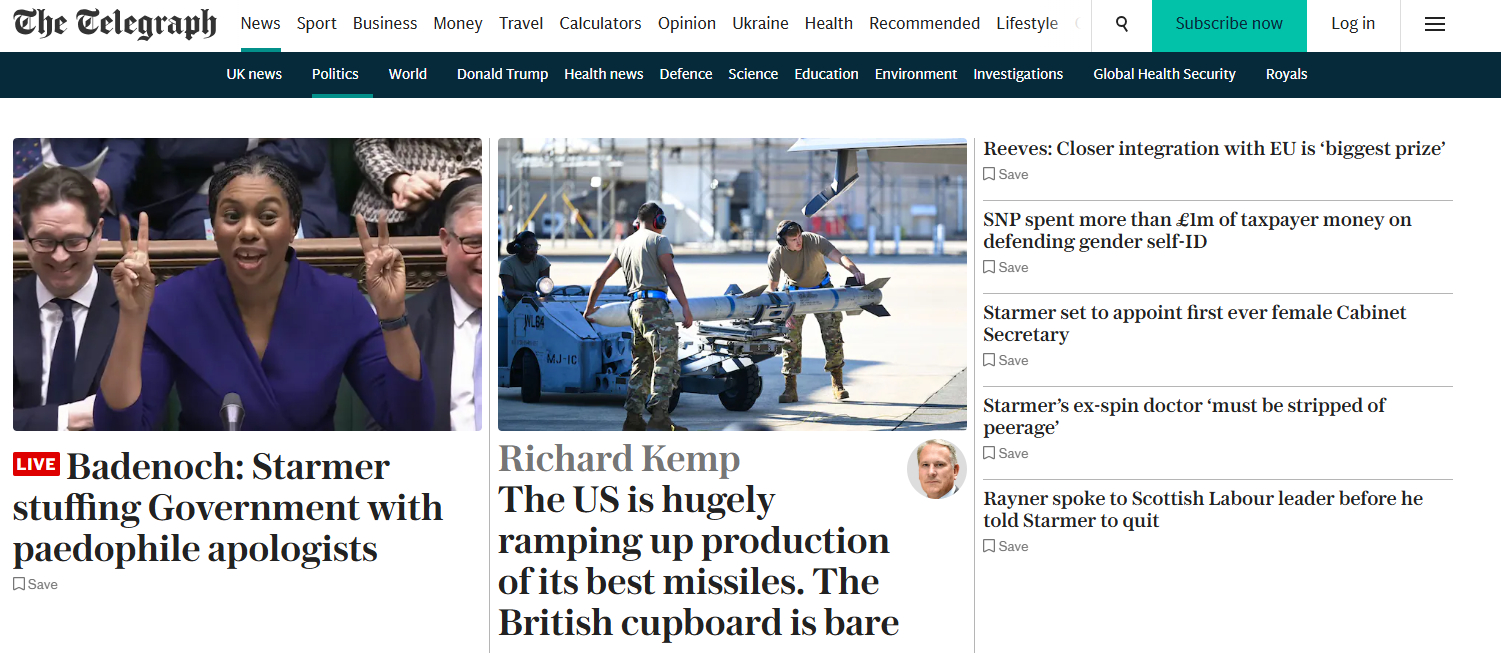
Task: Click the missile loading photo
Action: coord(732,284)
